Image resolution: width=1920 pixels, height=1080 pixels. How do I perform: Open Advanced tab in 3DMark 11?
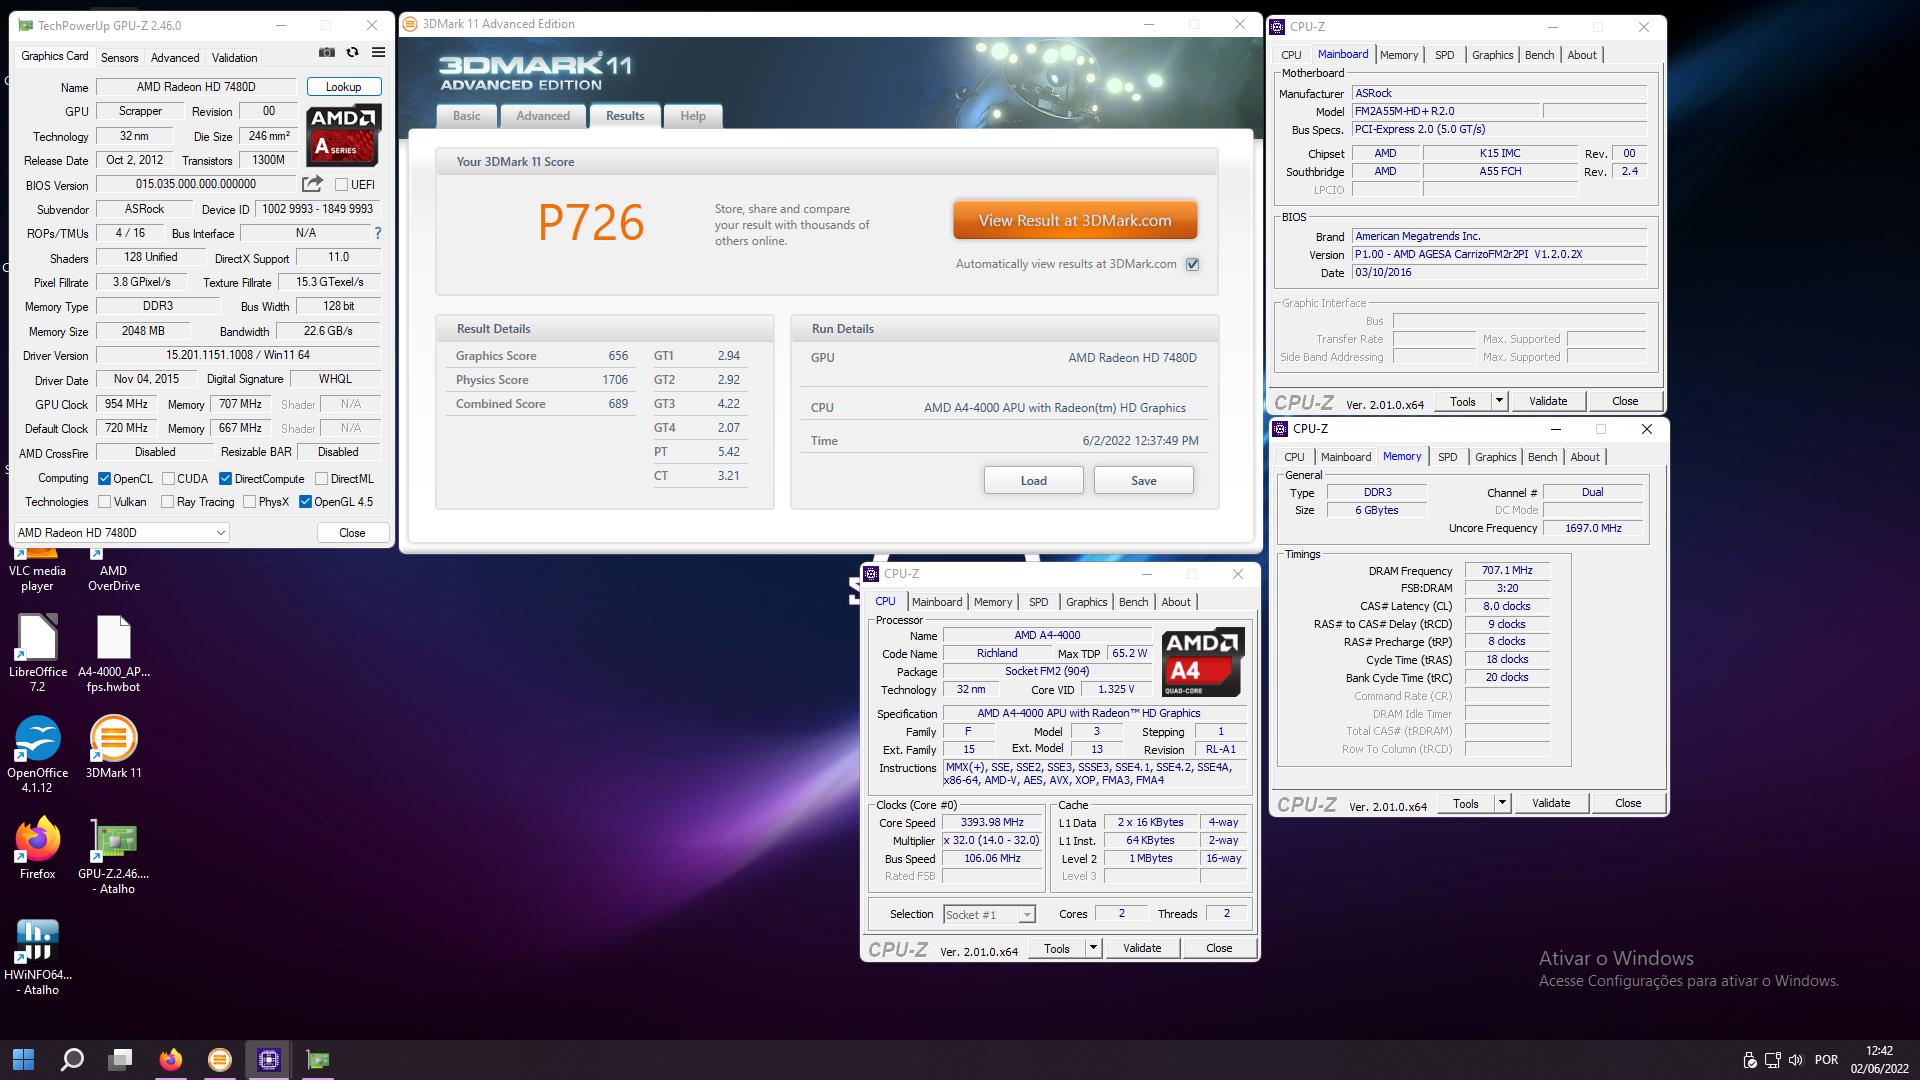543,116
